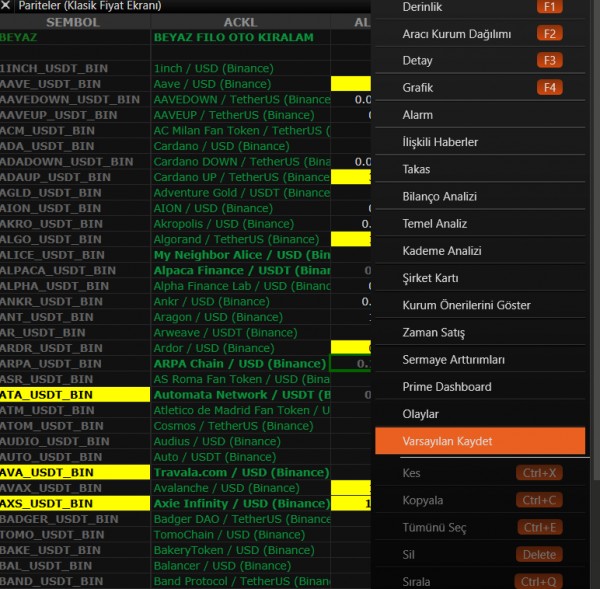Select My Neighbor Alice description
This screenshot has height=589, width=600.
[241, 255]
